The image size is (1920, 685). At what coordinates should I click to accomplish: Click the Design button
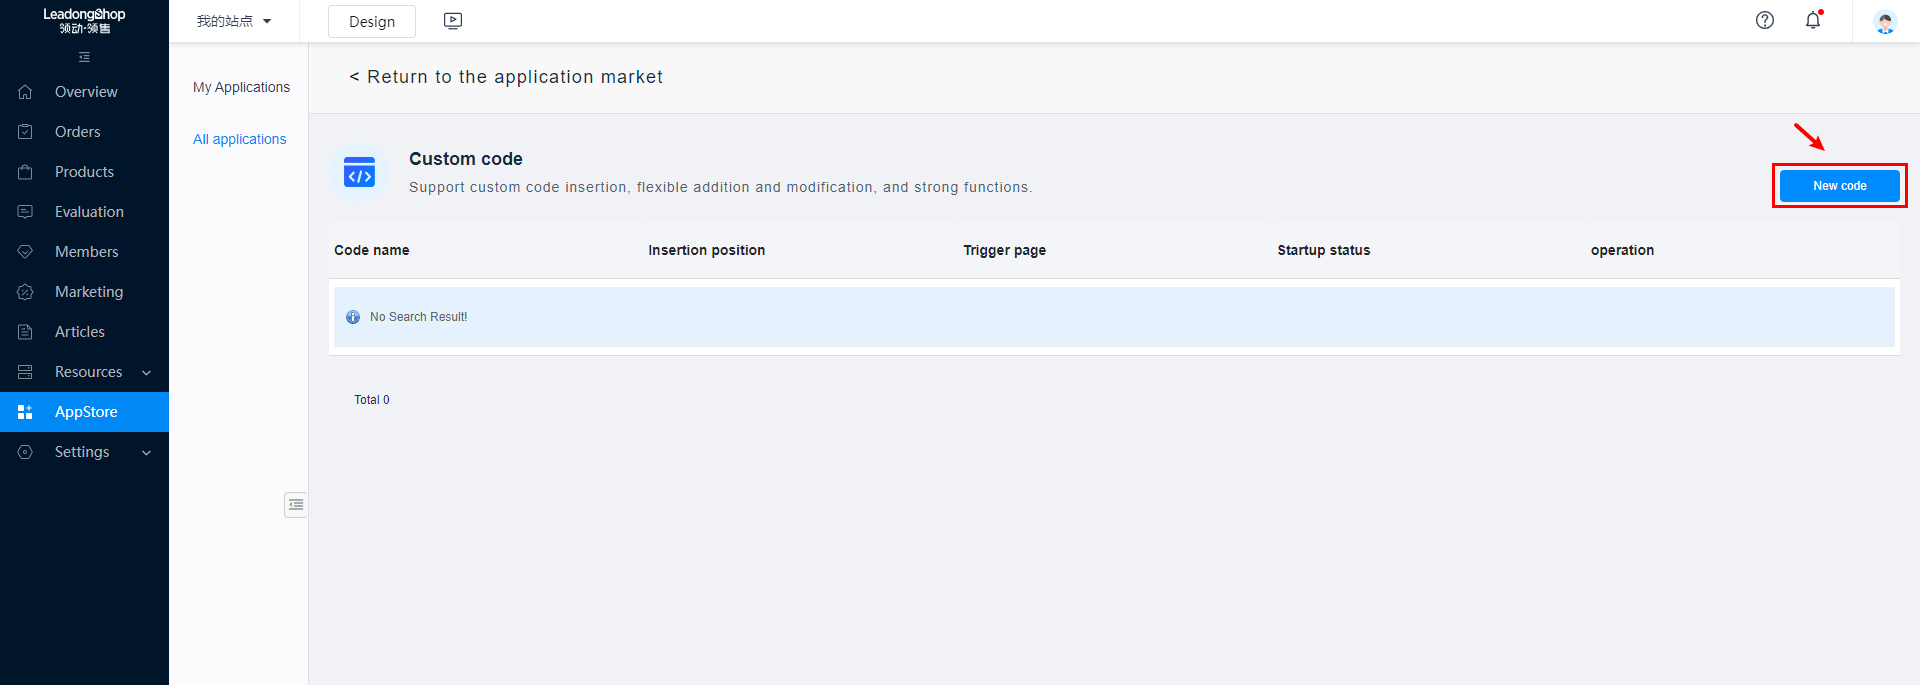372,22
